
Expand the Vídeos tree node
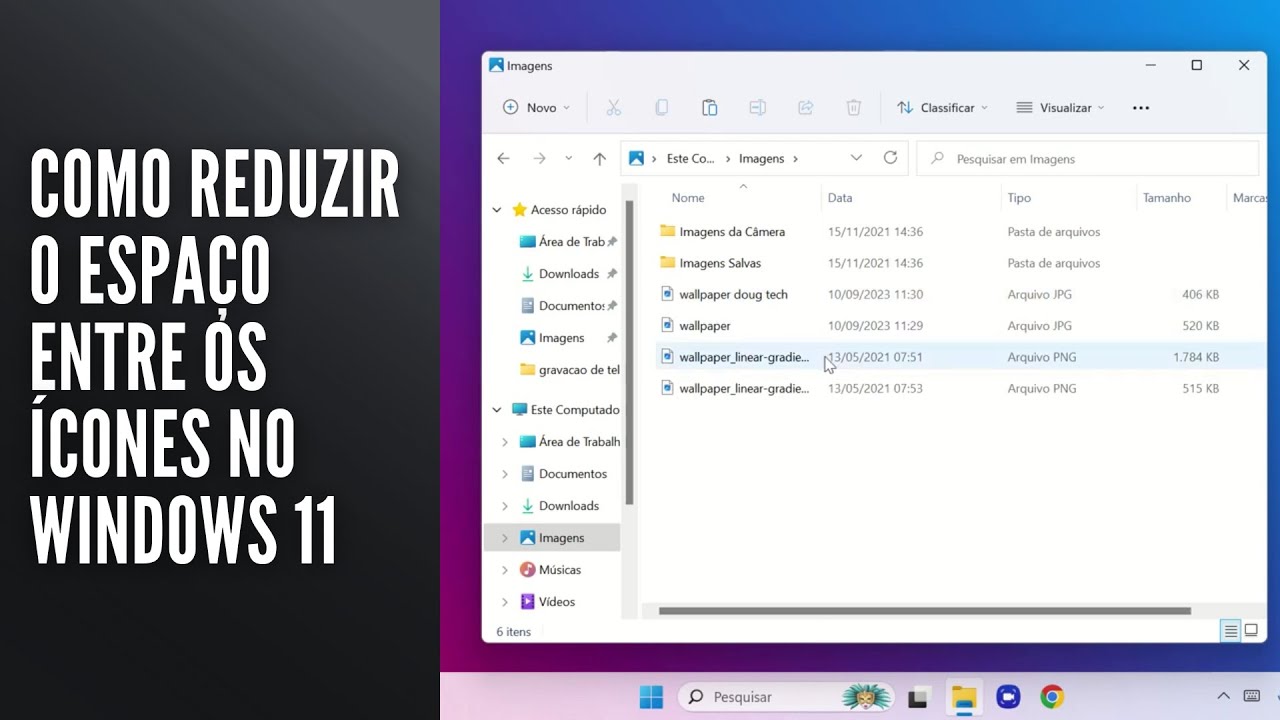tap(505, 602)
